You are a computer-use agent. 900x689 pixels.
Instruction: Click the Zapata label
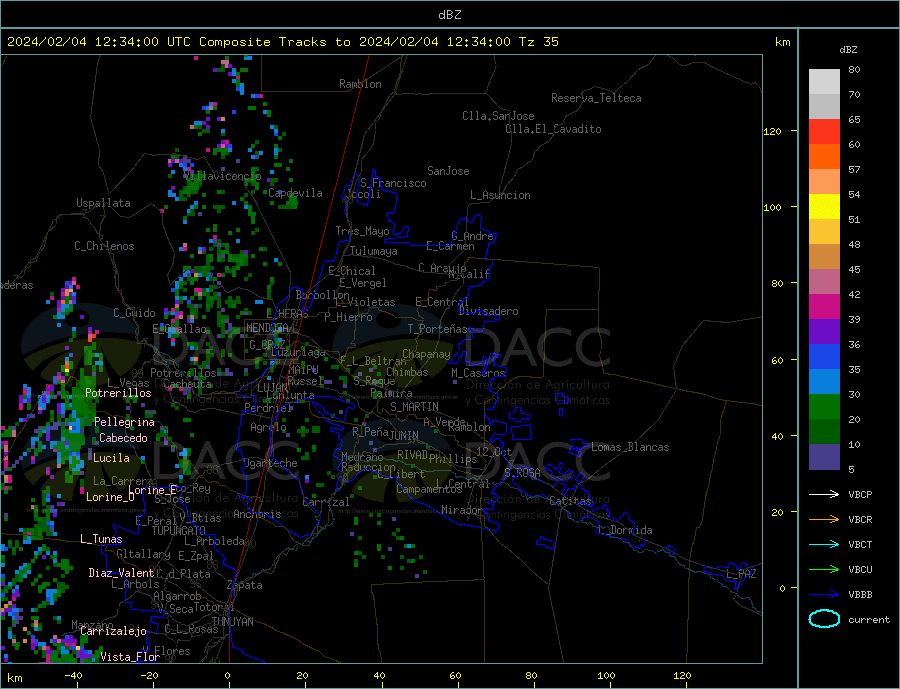[x=245, y=586]
